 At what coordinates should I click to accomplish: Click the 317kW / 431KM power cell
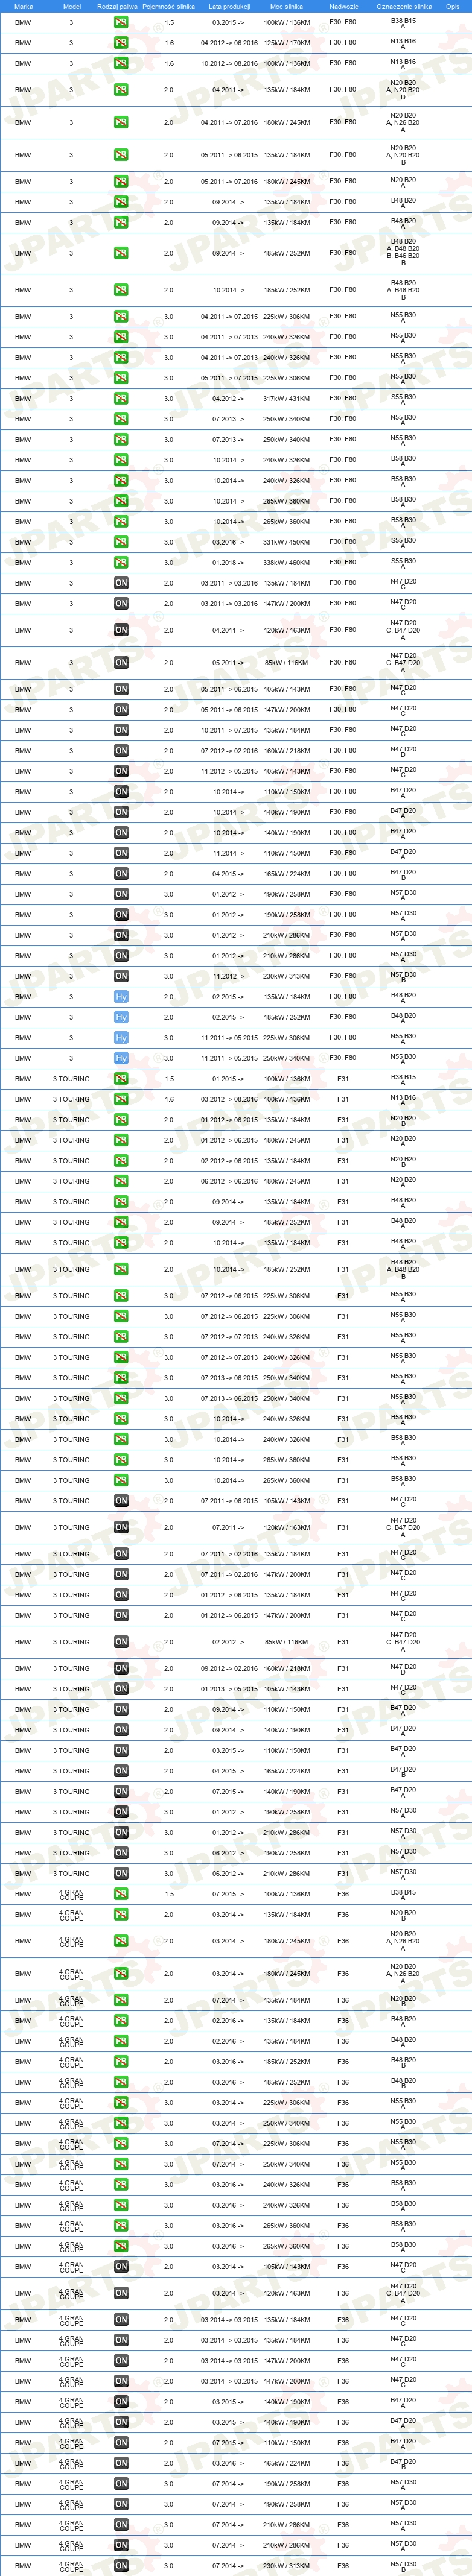286,399
